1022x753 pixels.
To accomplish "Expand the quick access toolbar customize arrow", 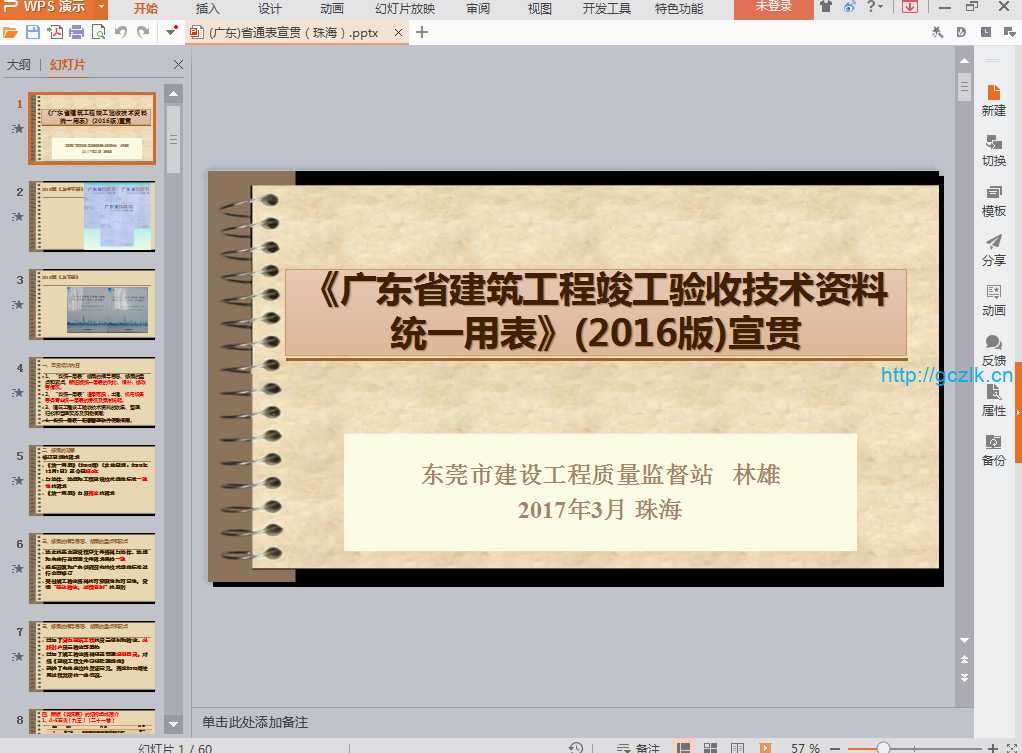I will [171, 33].
